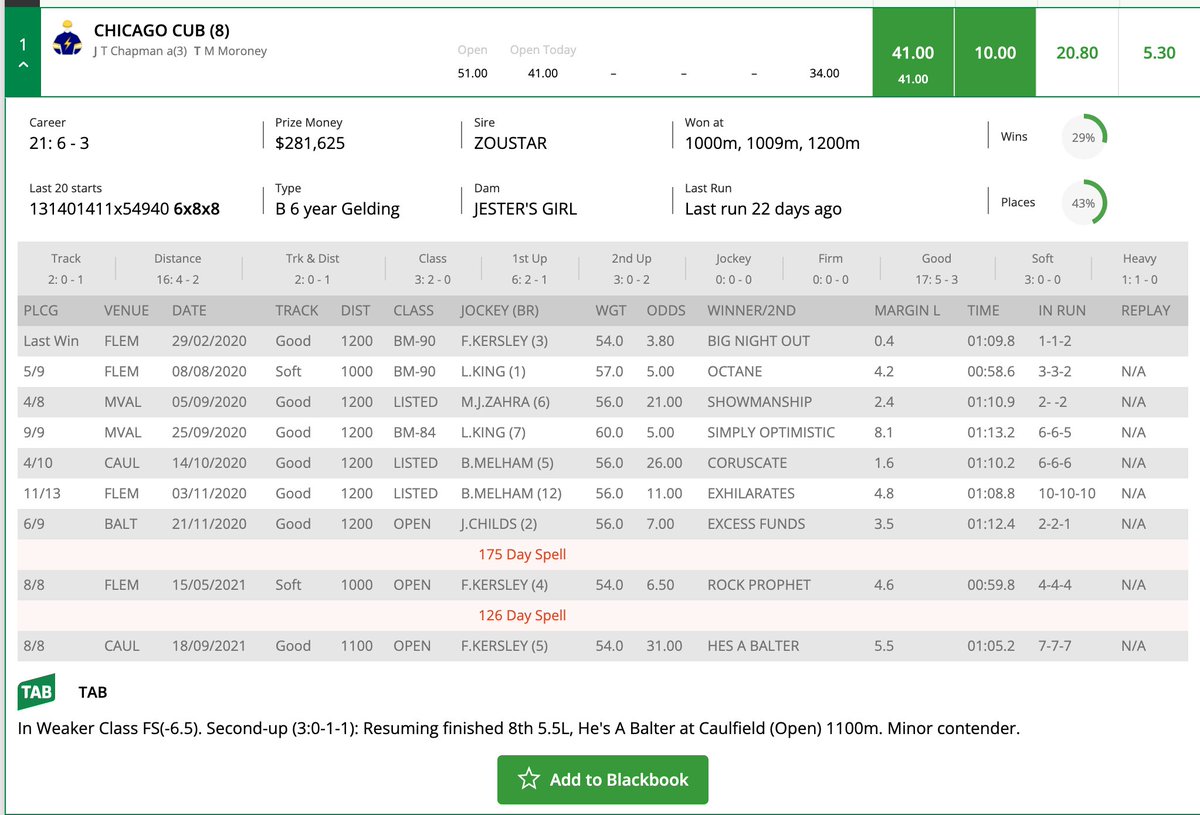Click date 15/05/2021 in the form table
Image resolution: width=1200 pixels, height=815 pixels.
click(209, 585)
